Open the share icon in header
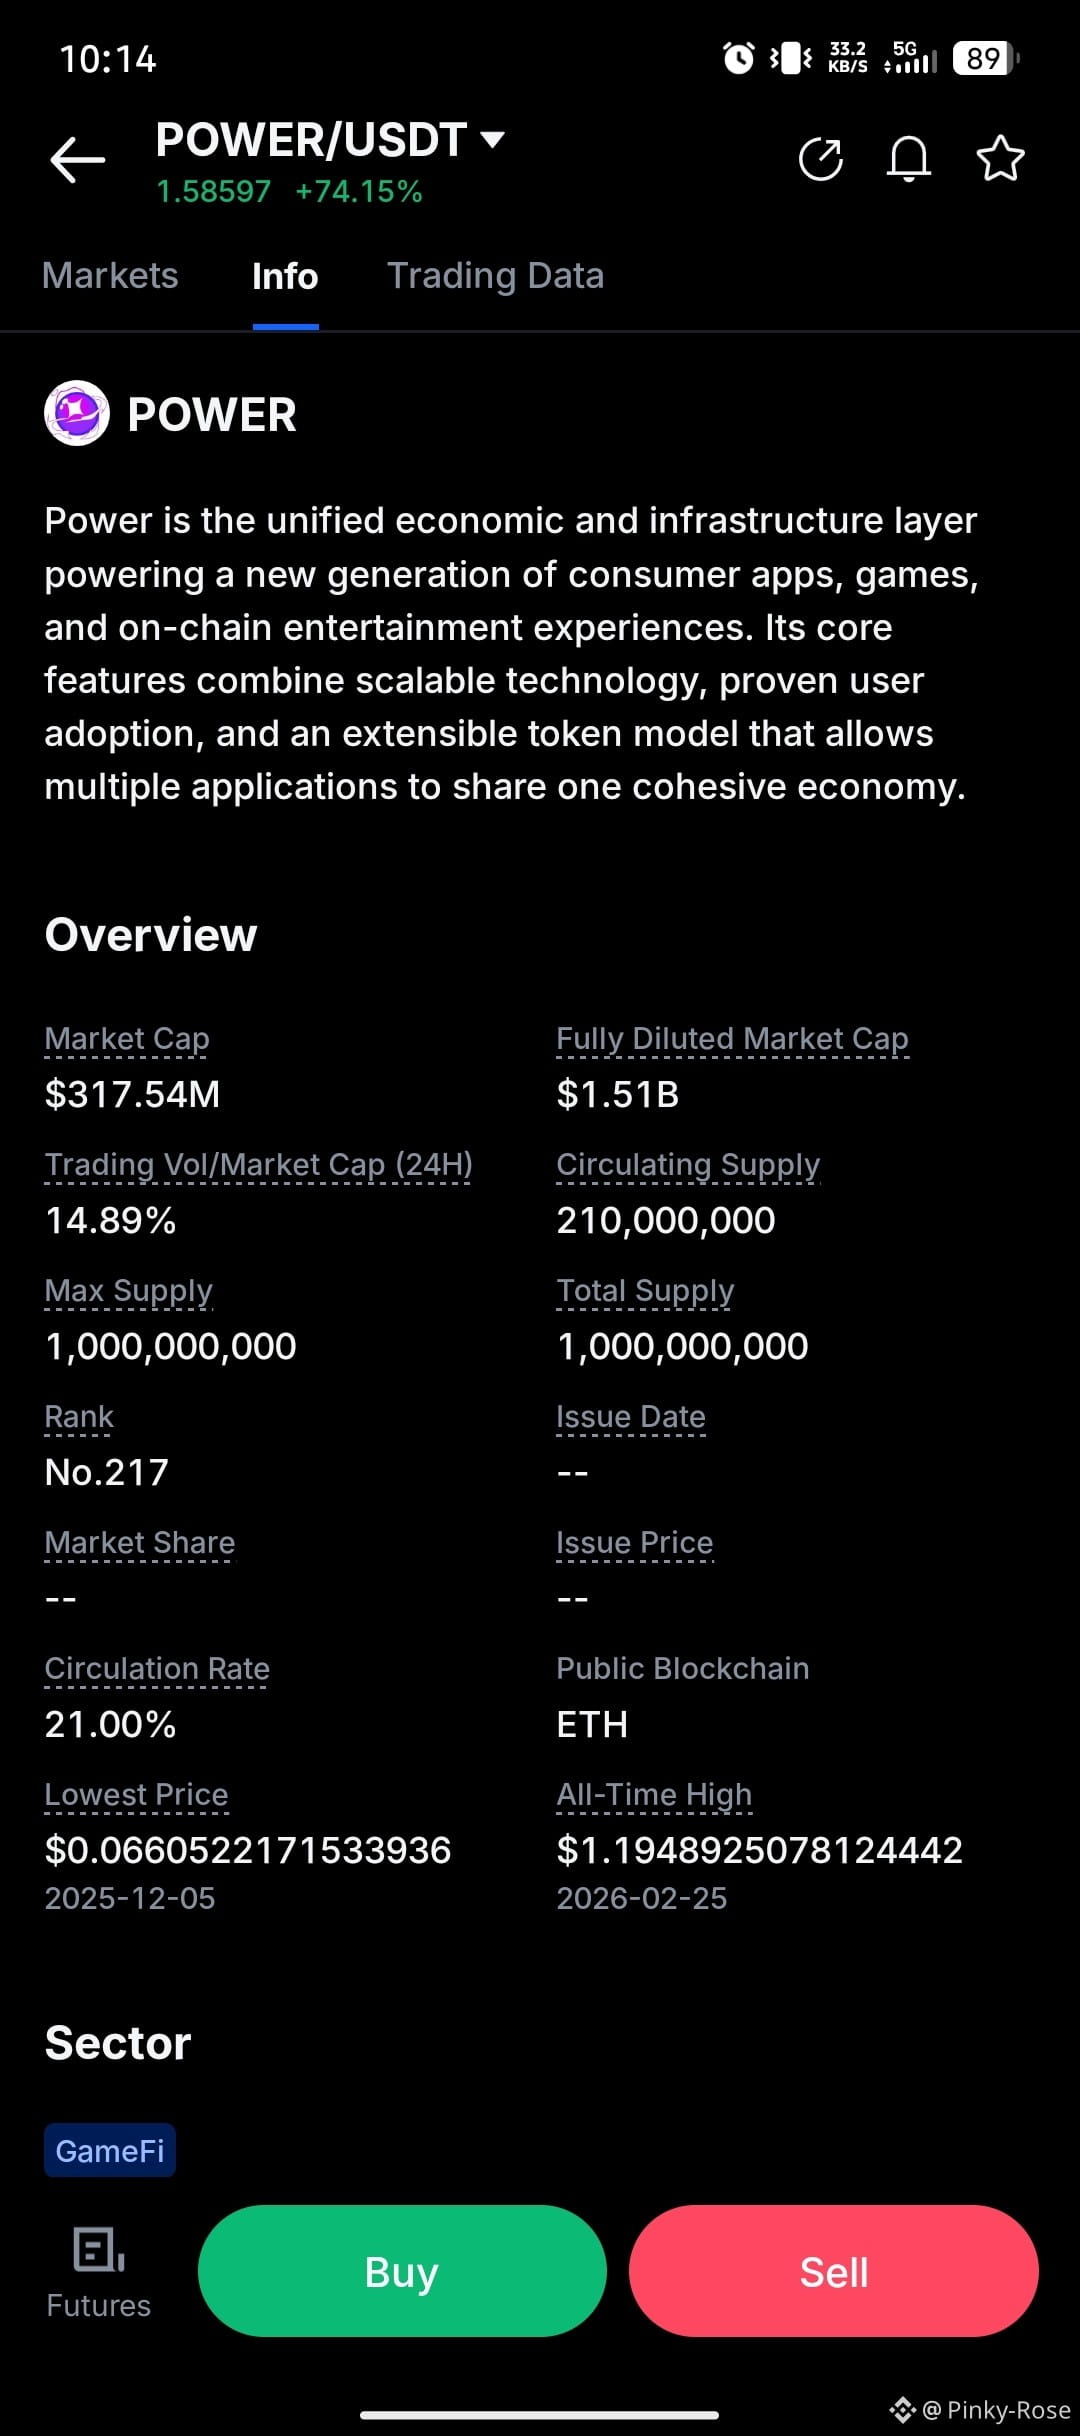The image size is (1080, 2436). pyautogui.click(x=821, y=159)
